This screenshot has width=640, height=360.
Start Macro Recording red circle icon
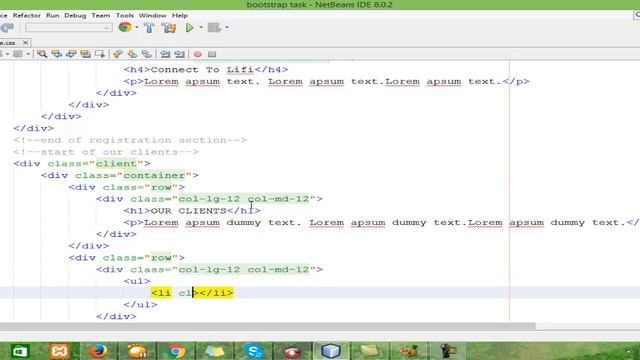coord(198,54)
